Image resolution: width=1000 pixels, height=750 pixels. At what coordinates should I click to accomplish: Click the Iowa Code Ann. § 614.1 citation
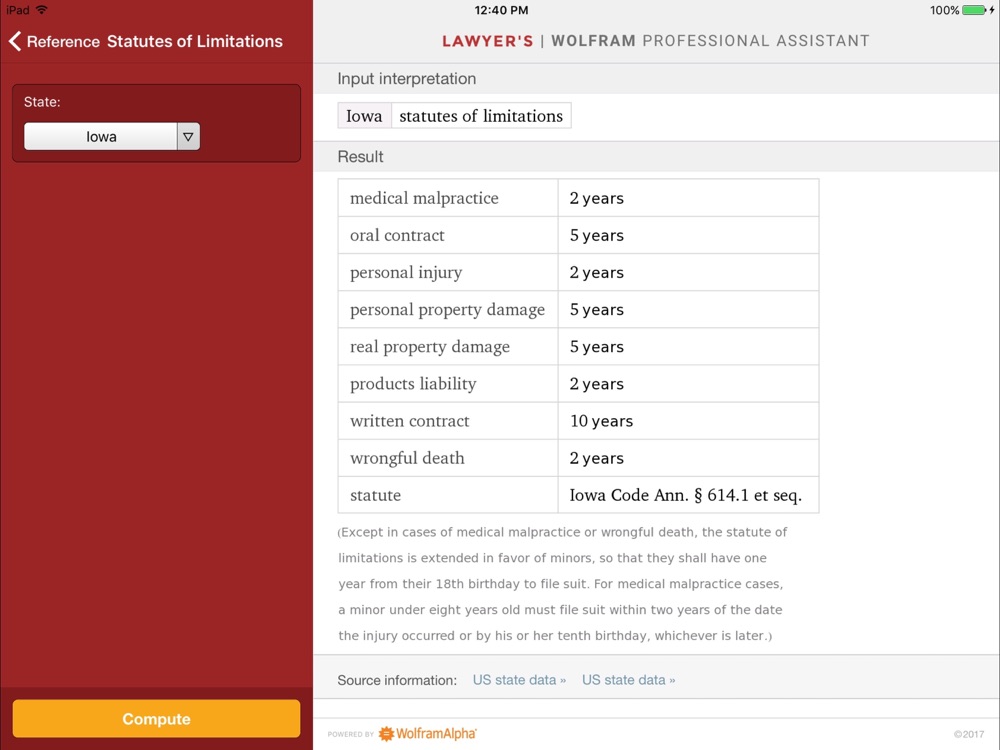[x=686, y=495]
